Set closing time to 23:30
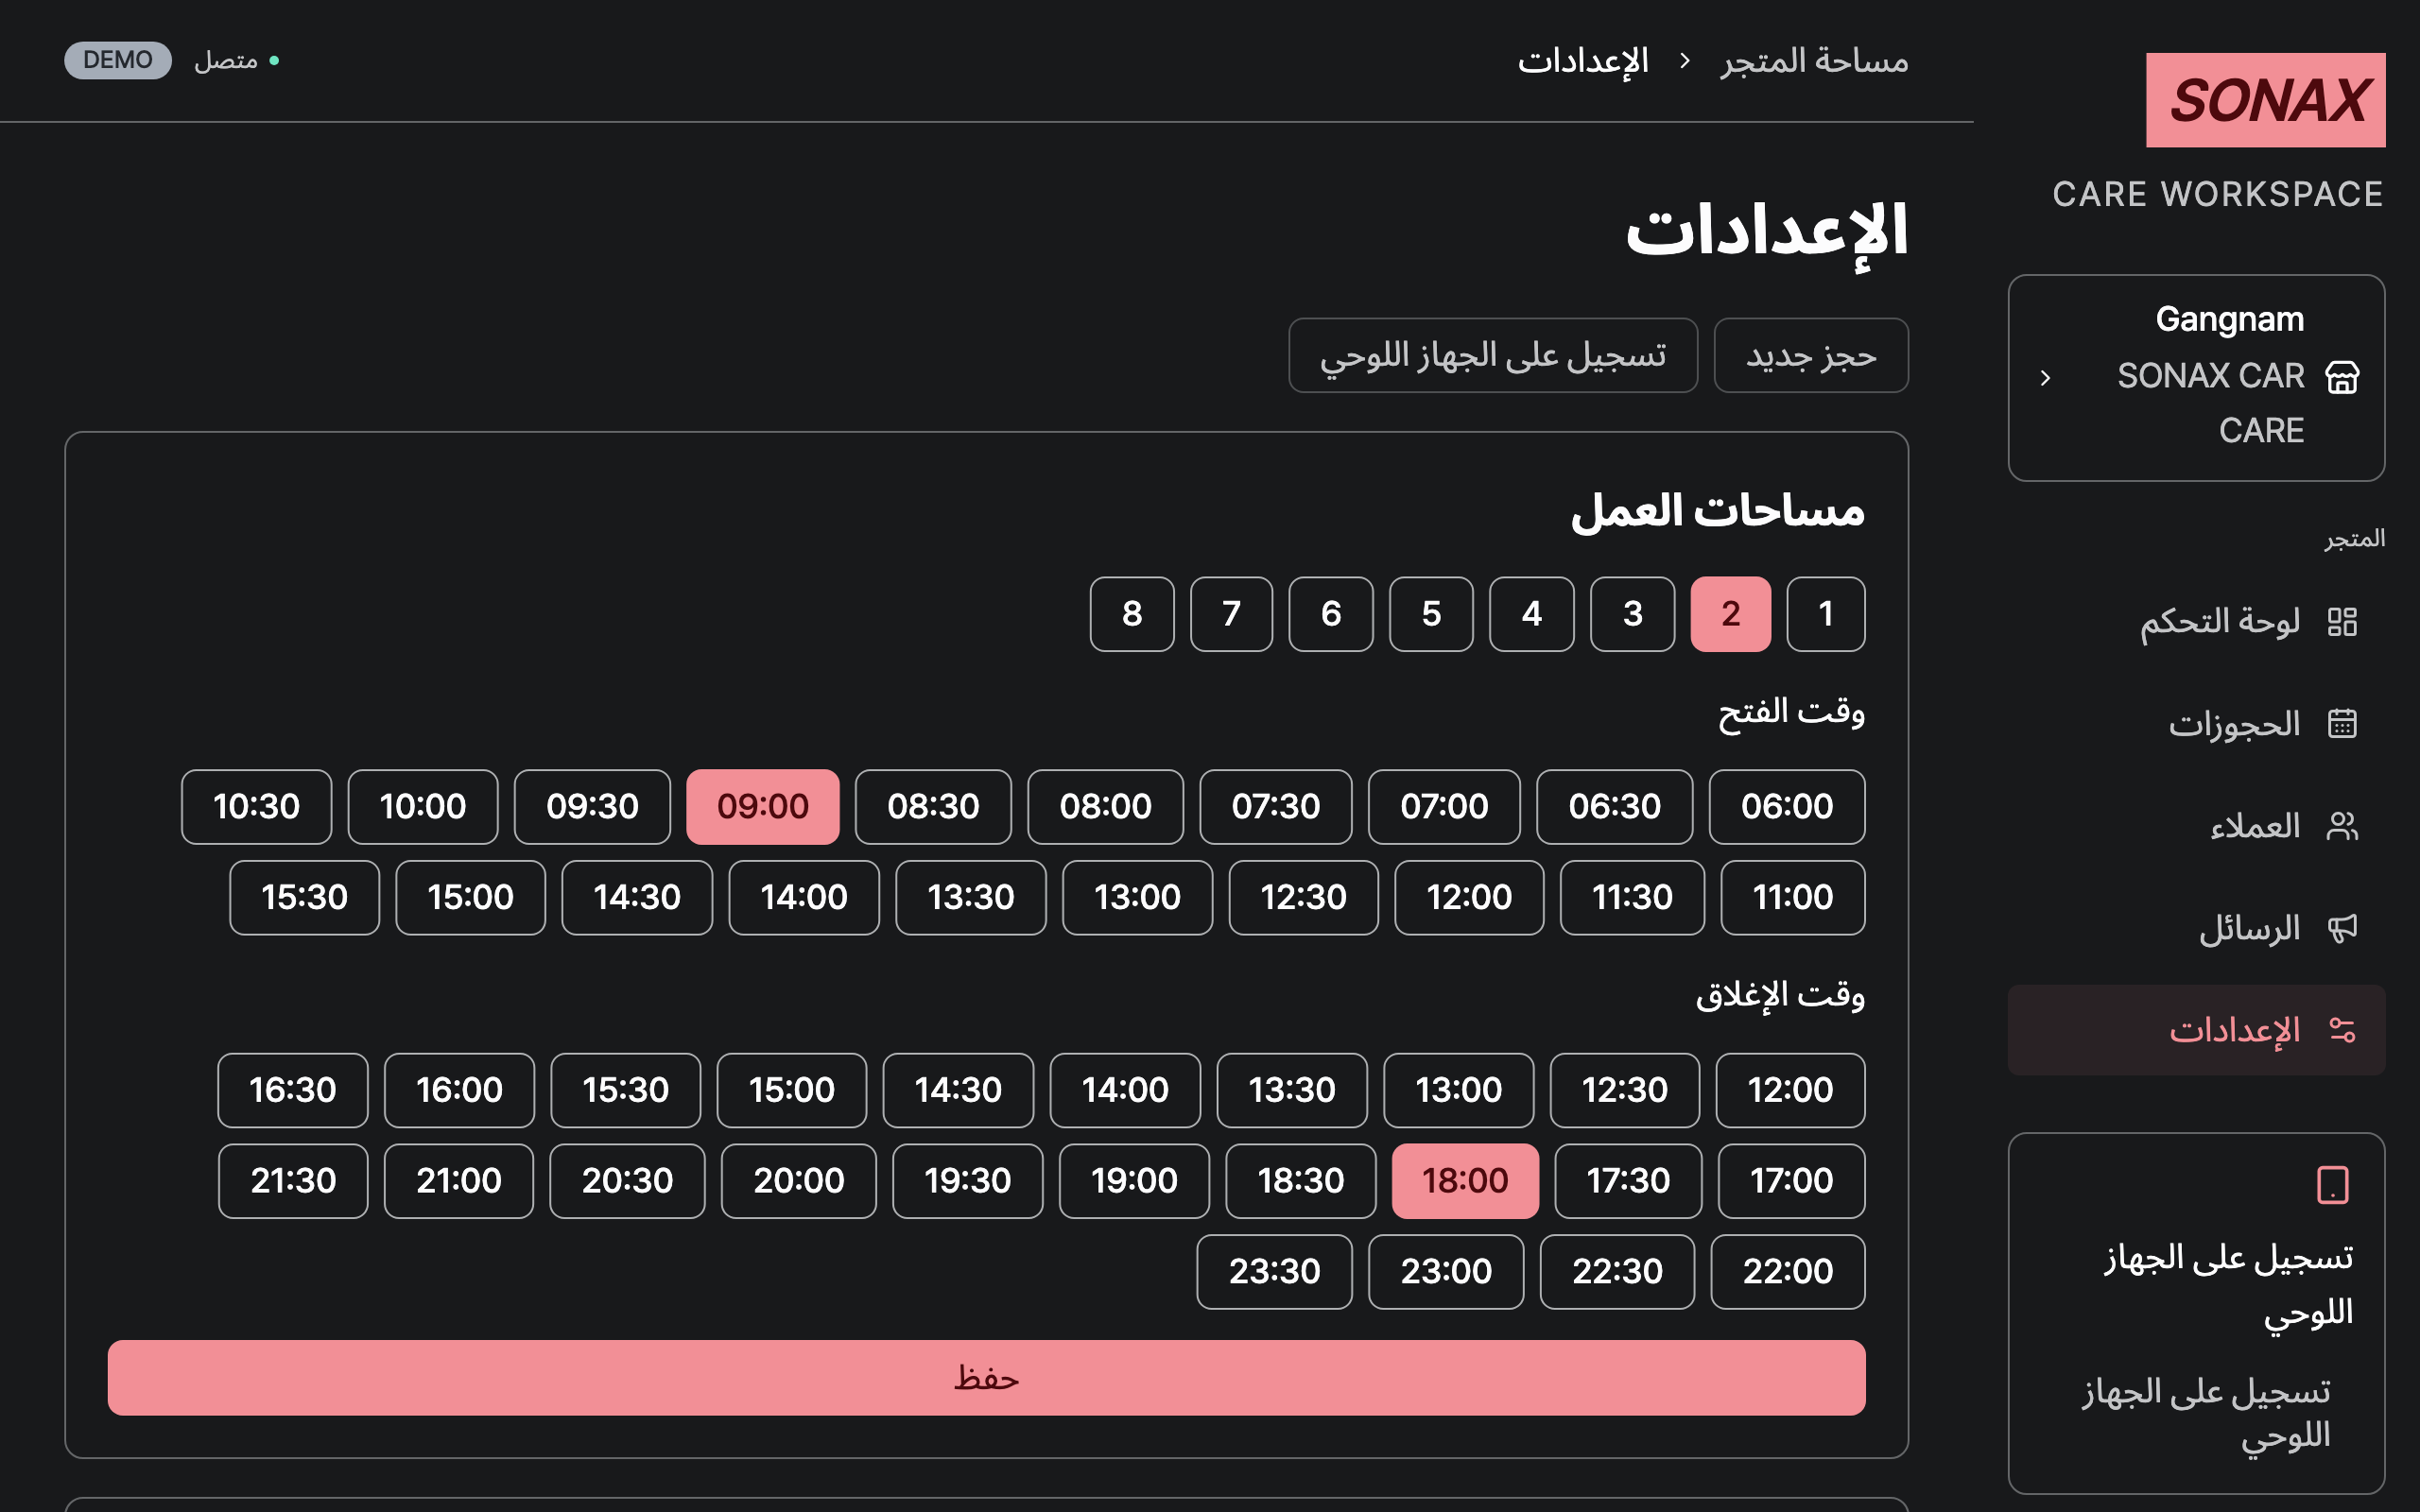Screen dimensions: 2420x1512 (x=1274, y=1272)
